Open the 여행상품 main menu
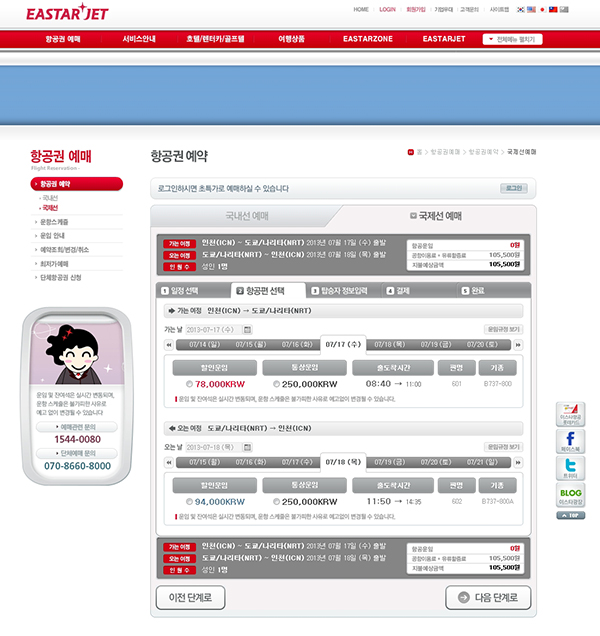This screenshot has height=636, width=600. point(291,39)
